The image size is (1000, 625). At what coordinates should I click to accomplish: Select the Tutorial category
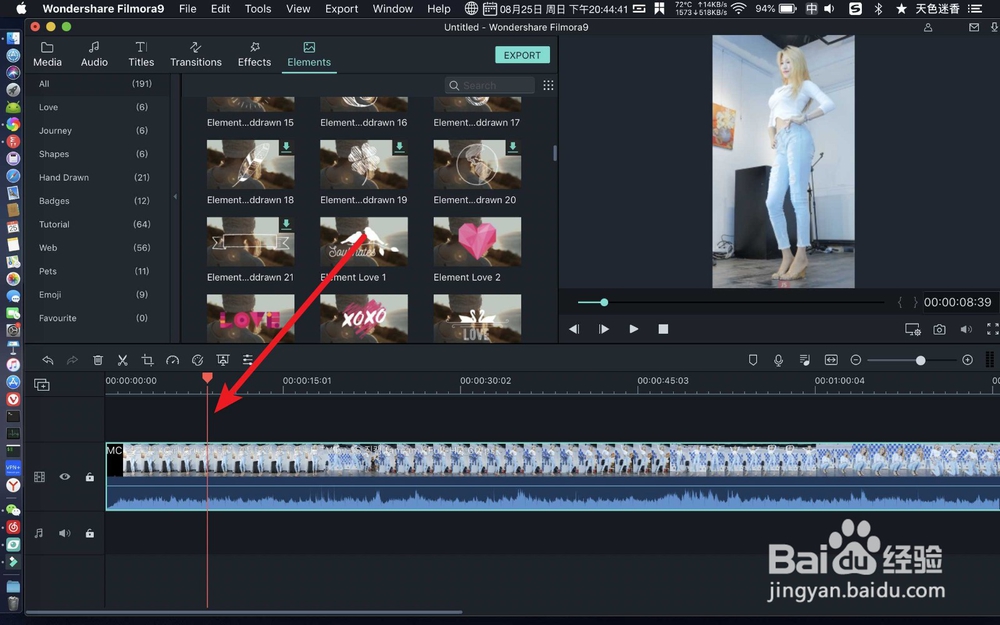[54, 224]
